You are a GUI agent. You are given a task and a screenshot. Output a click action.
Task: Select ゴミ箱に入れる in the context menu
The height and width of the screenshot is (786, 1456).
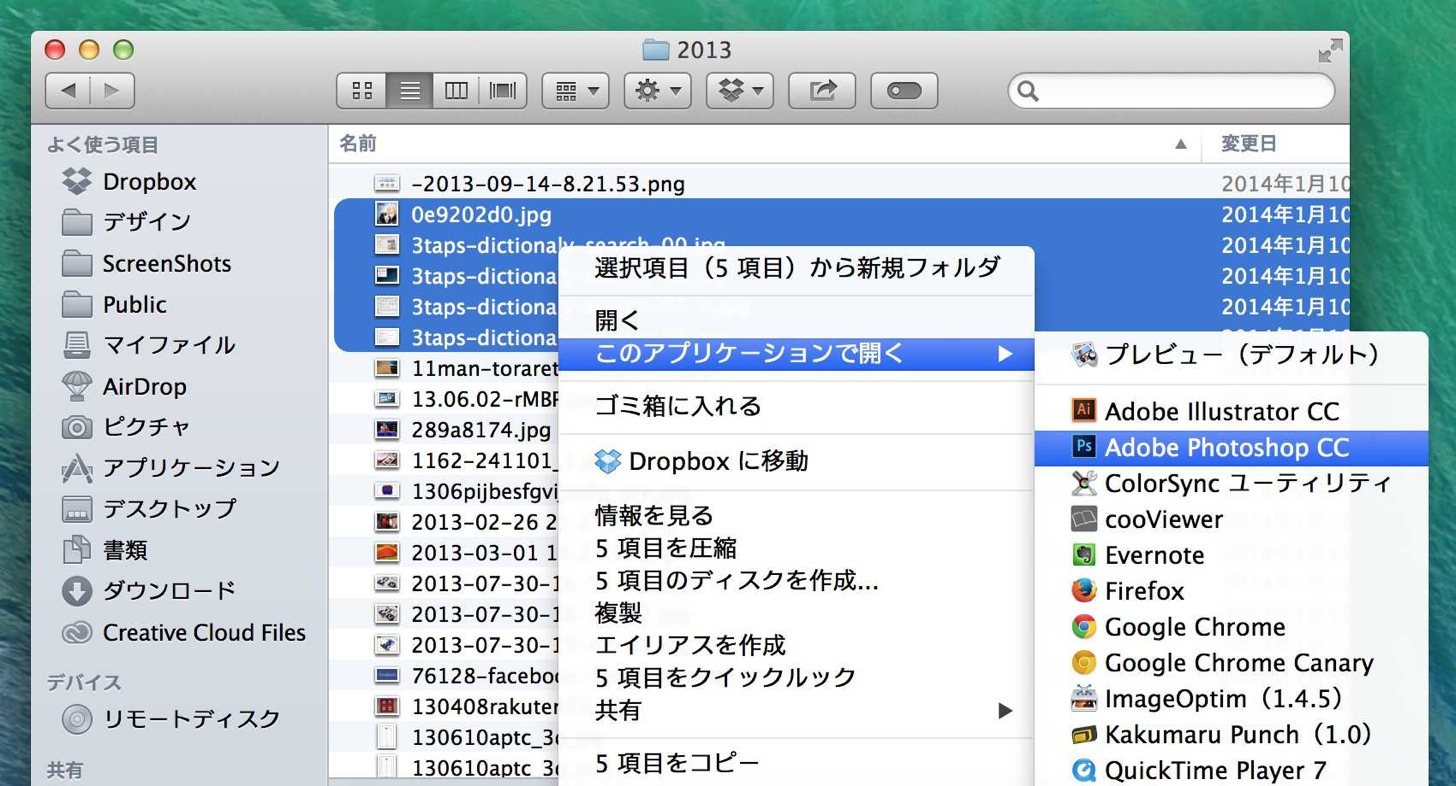point(796,407)
